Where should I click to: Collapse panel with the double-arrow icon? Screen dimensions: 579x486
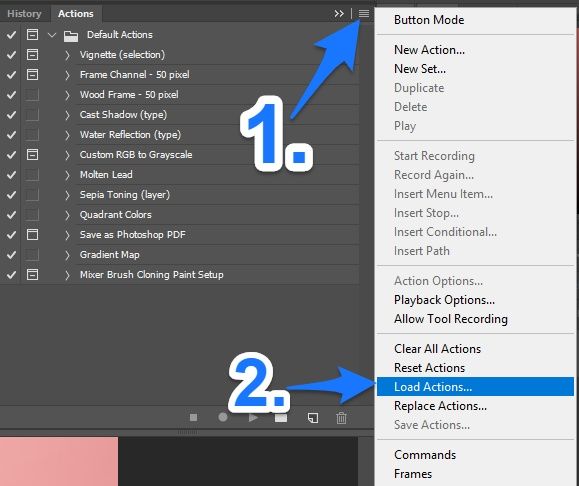[x=339, y=14]
